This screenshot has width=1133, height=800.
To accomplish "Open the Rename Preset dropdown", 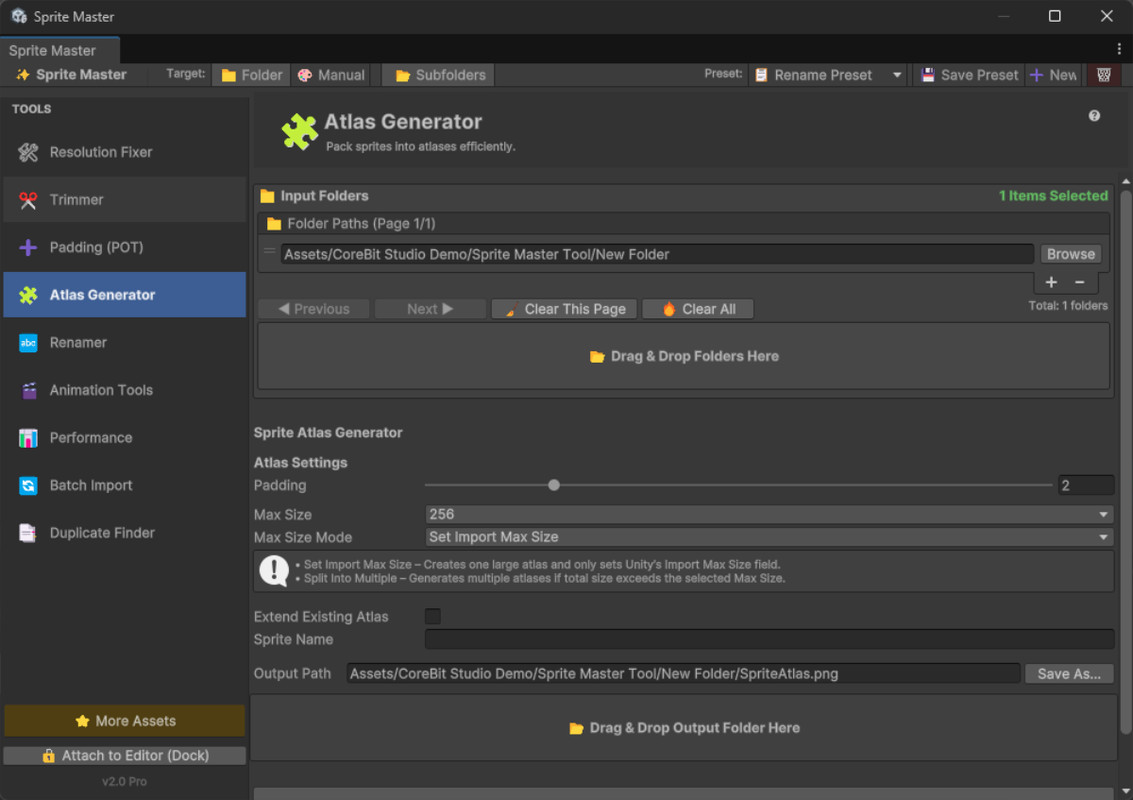I will pos(828,74).
